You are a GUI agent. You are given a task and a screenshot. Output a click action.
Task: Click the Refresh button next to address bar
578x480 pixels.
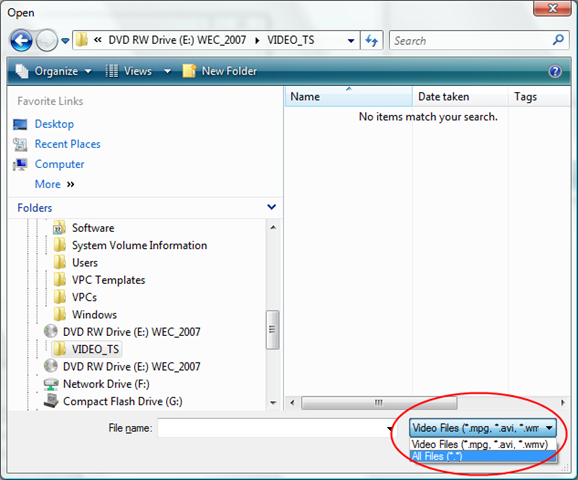[372, 40]
